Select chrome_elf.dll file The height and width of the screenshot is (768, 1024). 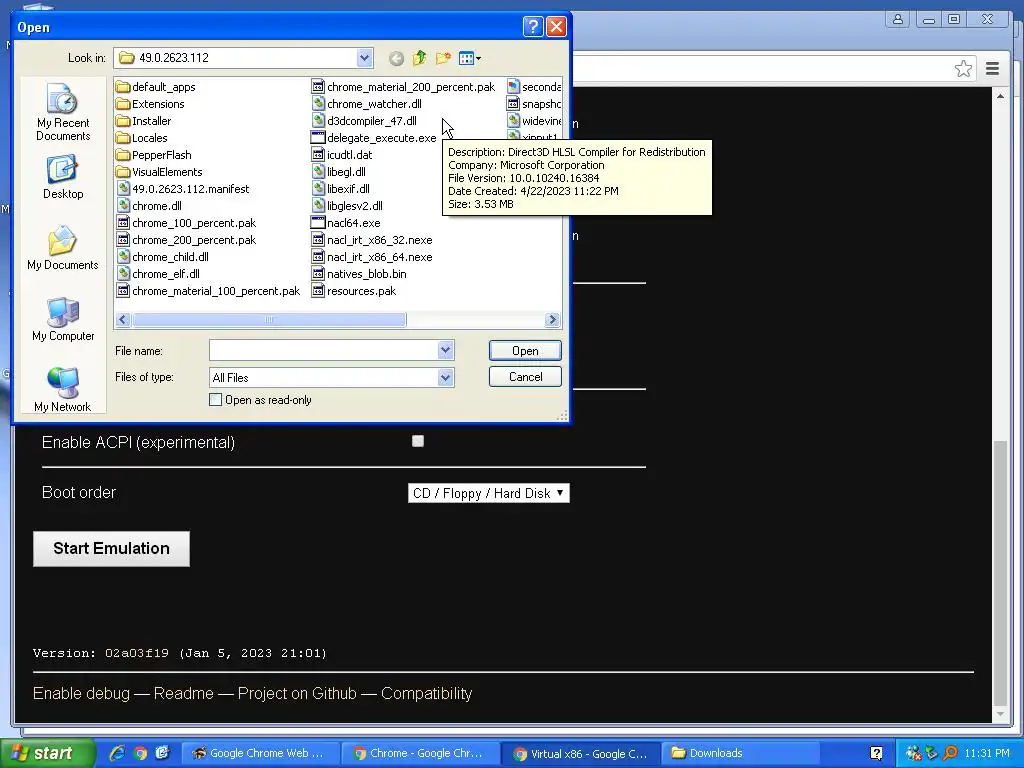[158, 274]
